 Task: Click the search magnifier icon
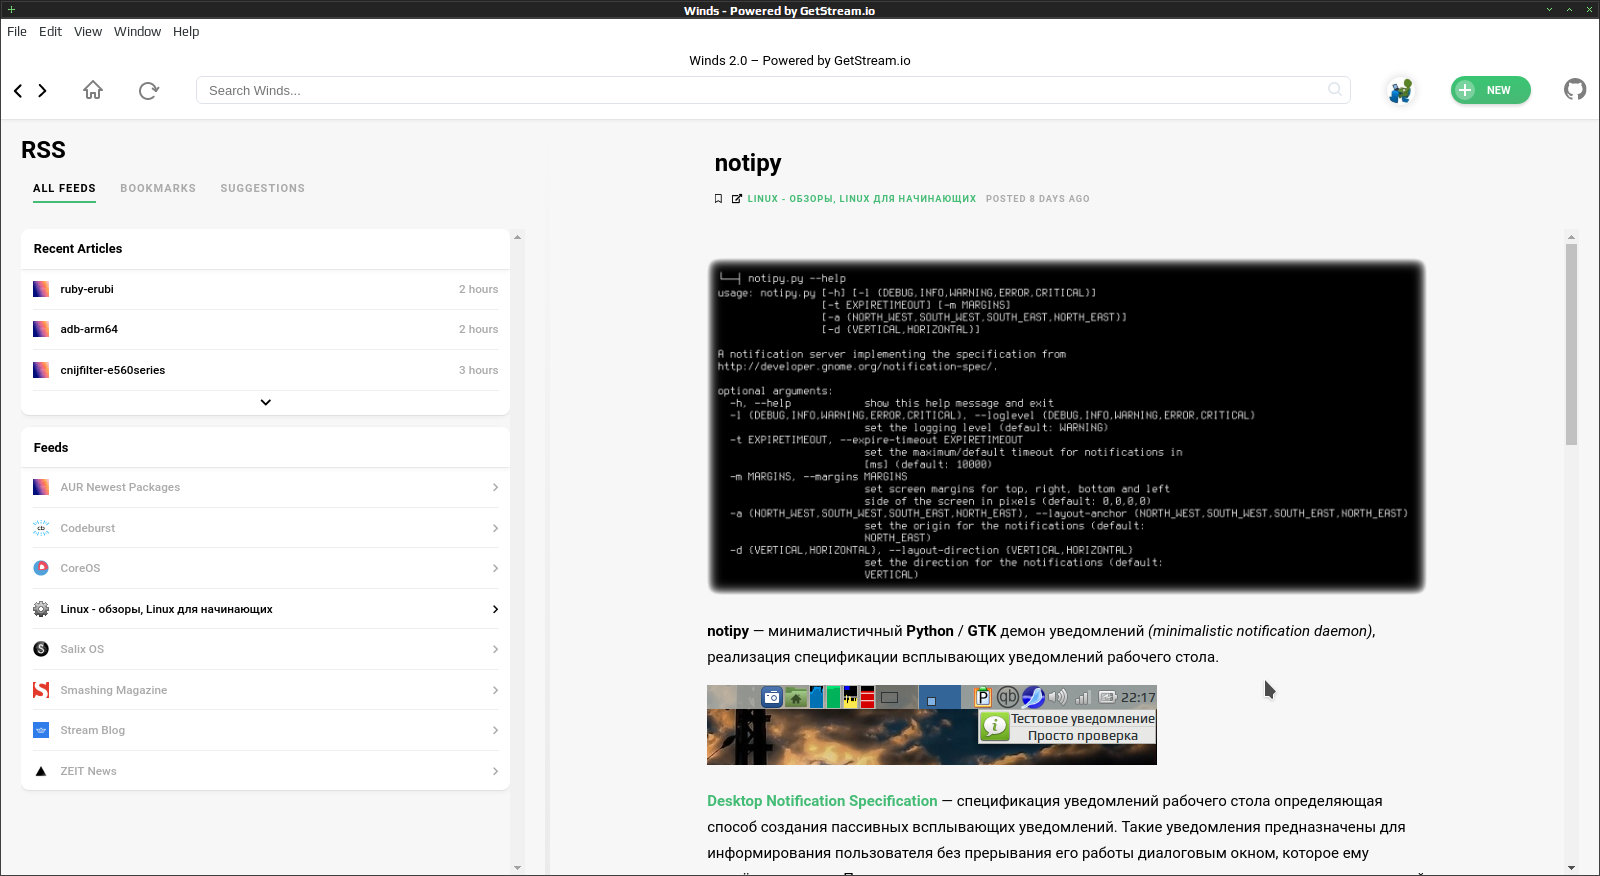click(1335, 89)
